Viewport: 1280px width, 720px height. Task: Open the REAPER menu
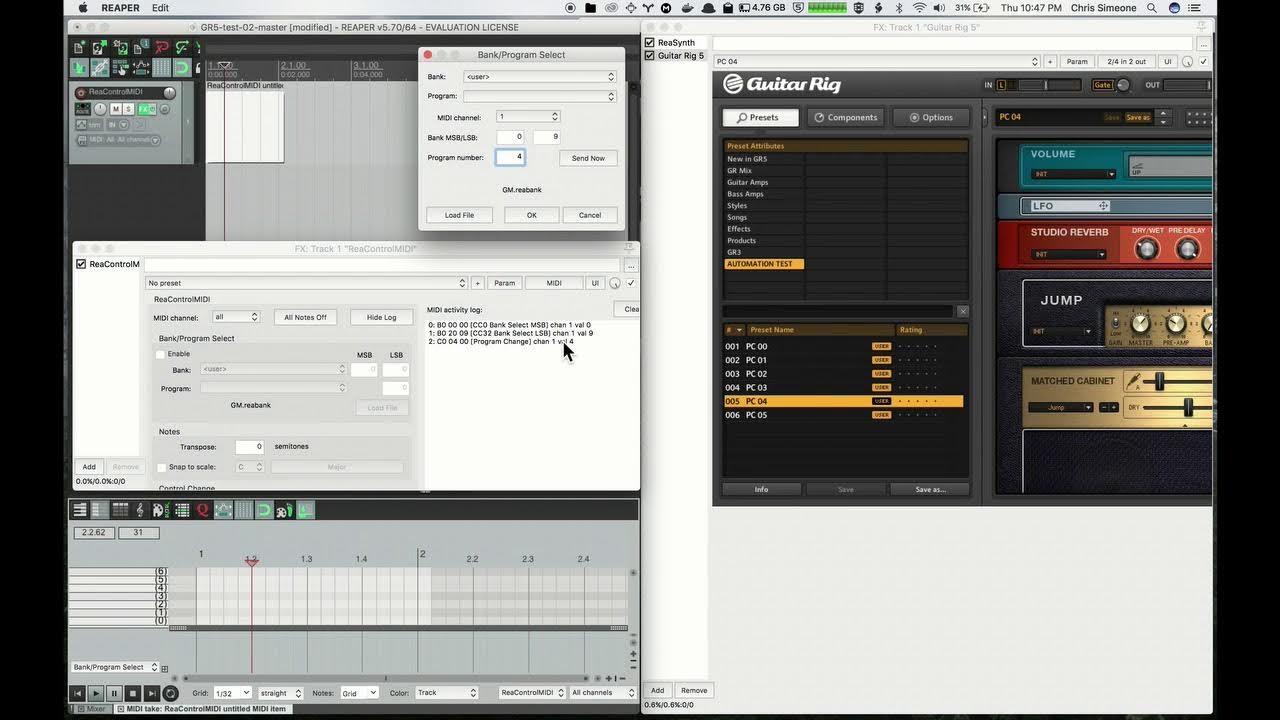click(x=119, y=8)
